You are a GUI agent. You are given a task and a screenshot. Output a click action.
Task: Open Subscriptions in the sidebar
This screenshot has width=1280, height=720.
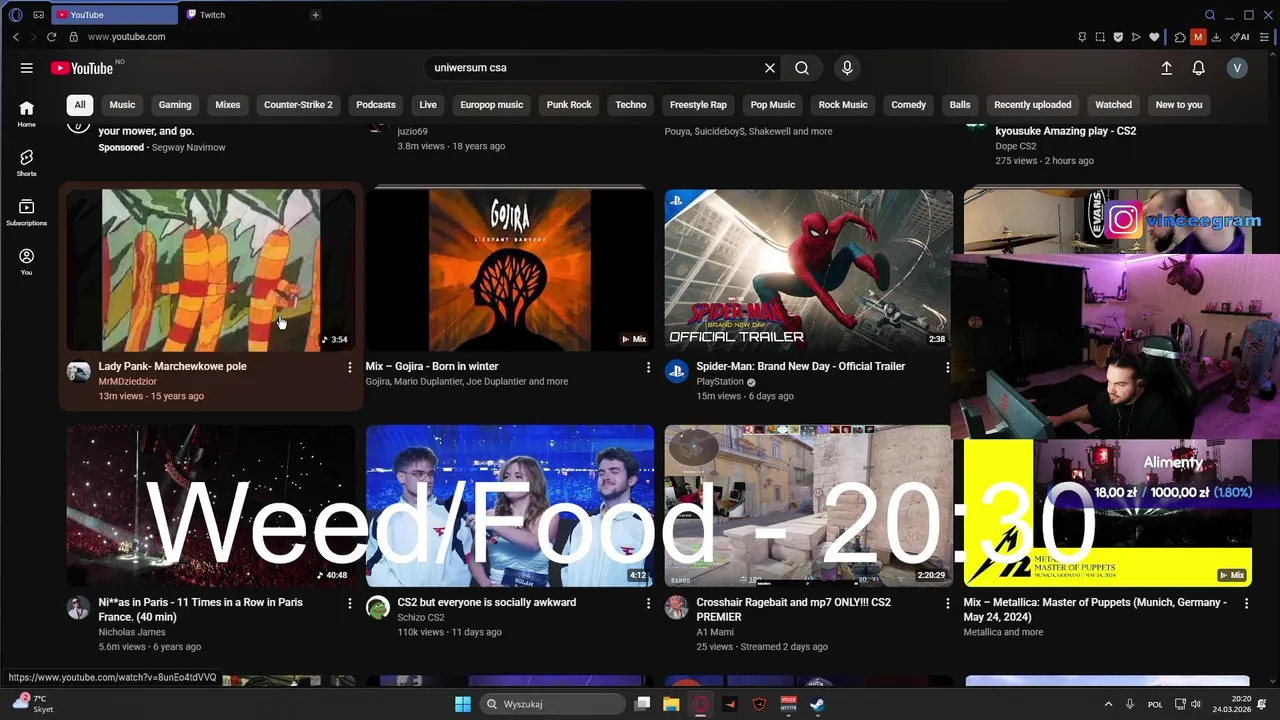coord(27,212)
